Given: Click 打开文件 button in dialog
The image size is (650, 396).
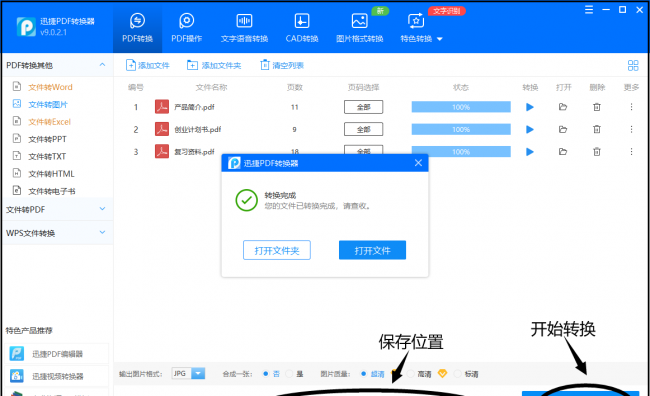Looking at the screenshot, I should pos(372,250).
